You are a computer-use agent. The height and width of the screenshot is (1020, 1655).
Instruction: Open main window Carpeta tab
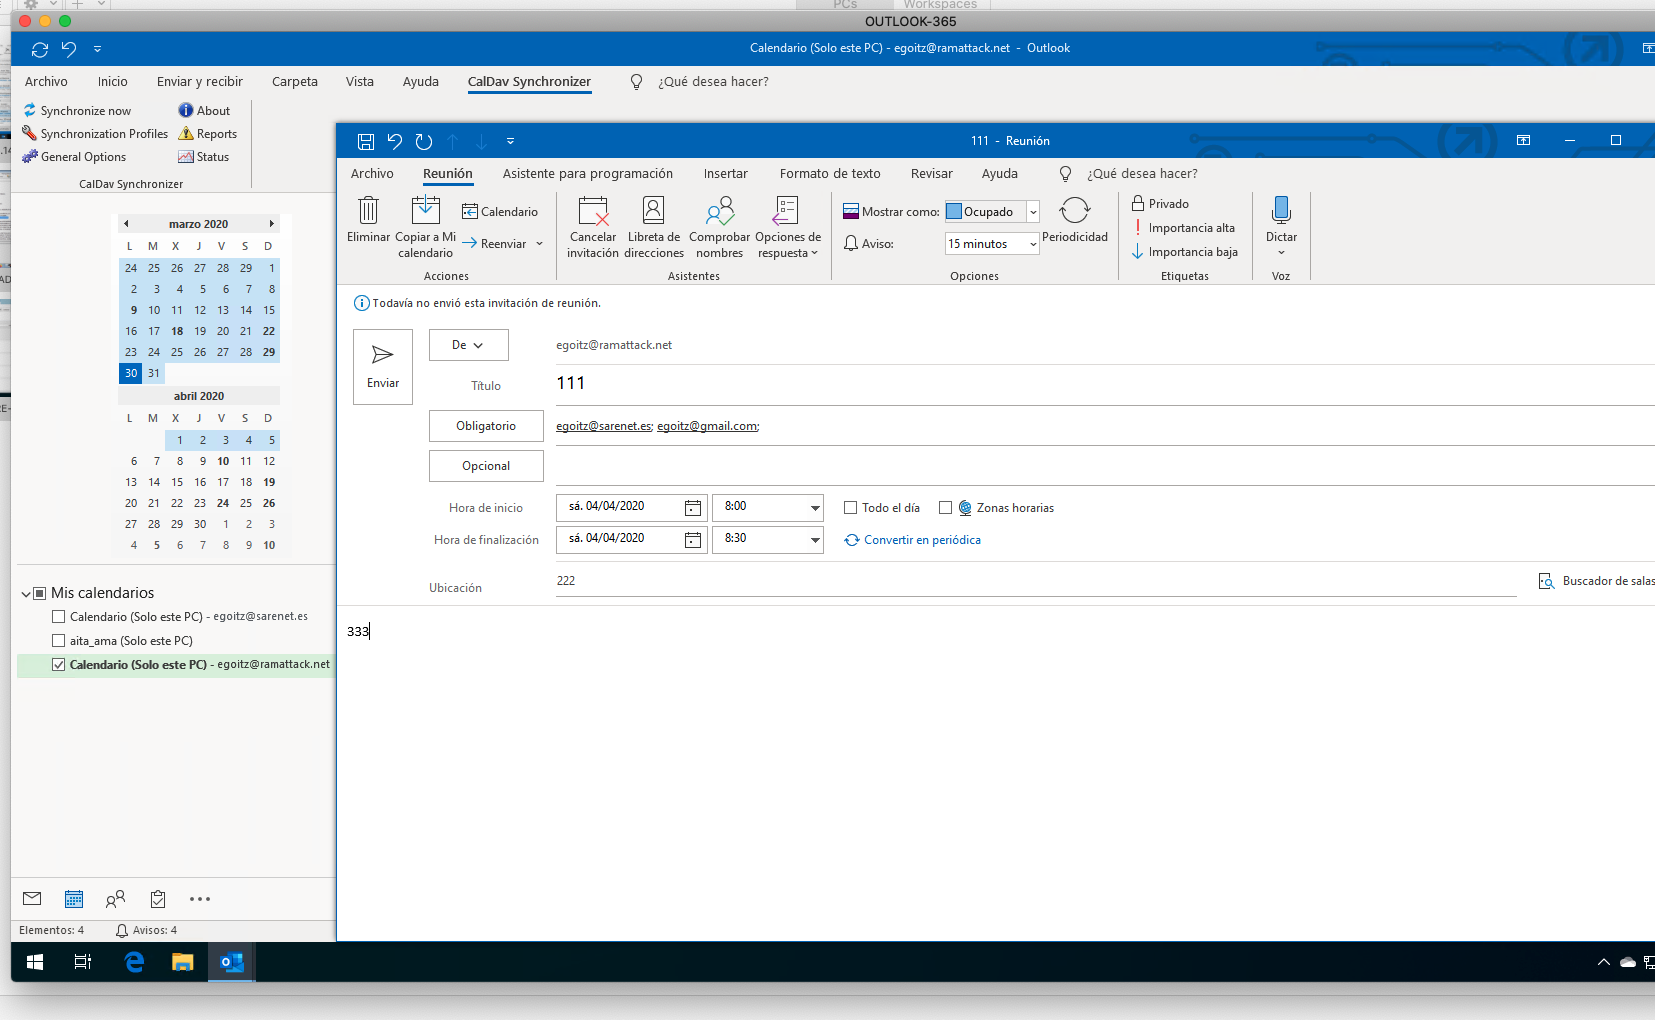point(295,82)
